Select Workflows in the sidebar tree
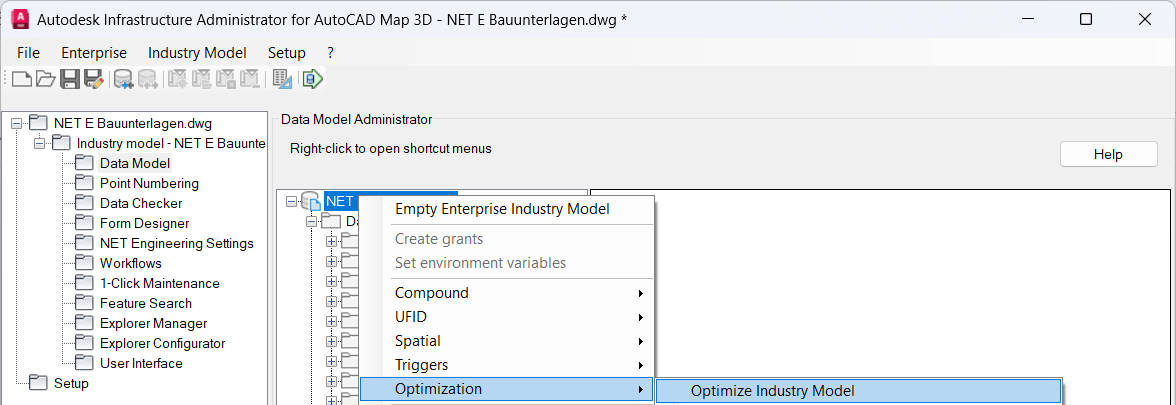Image resolution: width=1176 pixels, height=405 pixels. pyautogui.click(x=130, y=263)
